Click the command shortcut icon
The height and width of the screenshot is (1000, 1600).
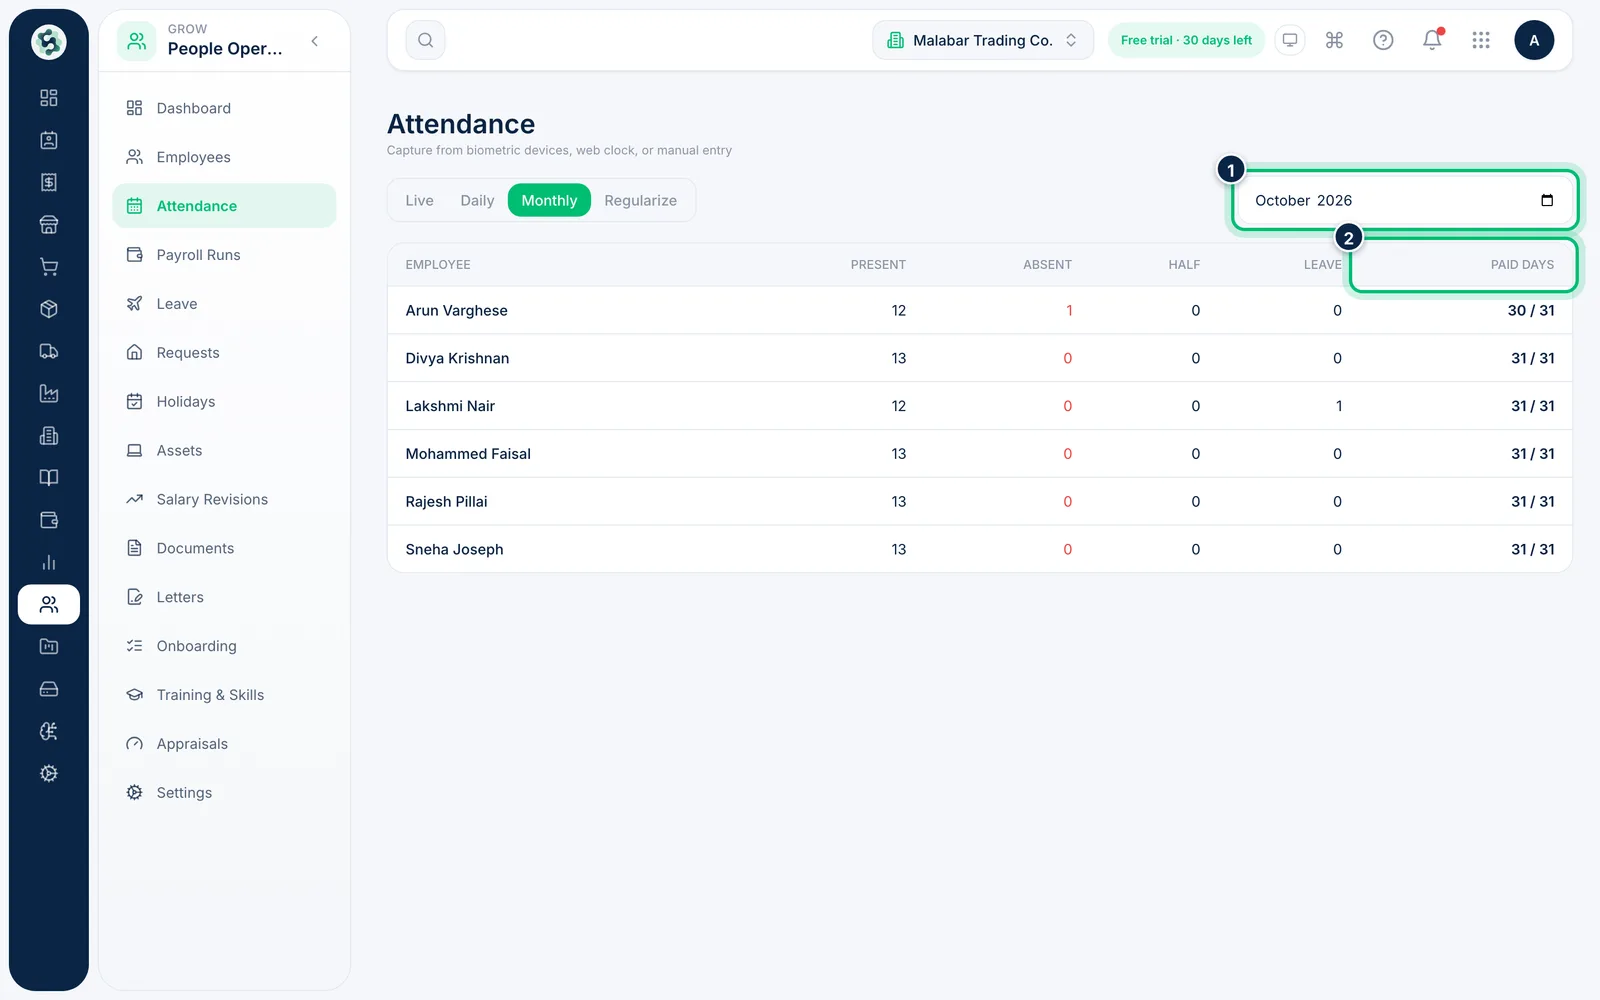pos(1334,40)
